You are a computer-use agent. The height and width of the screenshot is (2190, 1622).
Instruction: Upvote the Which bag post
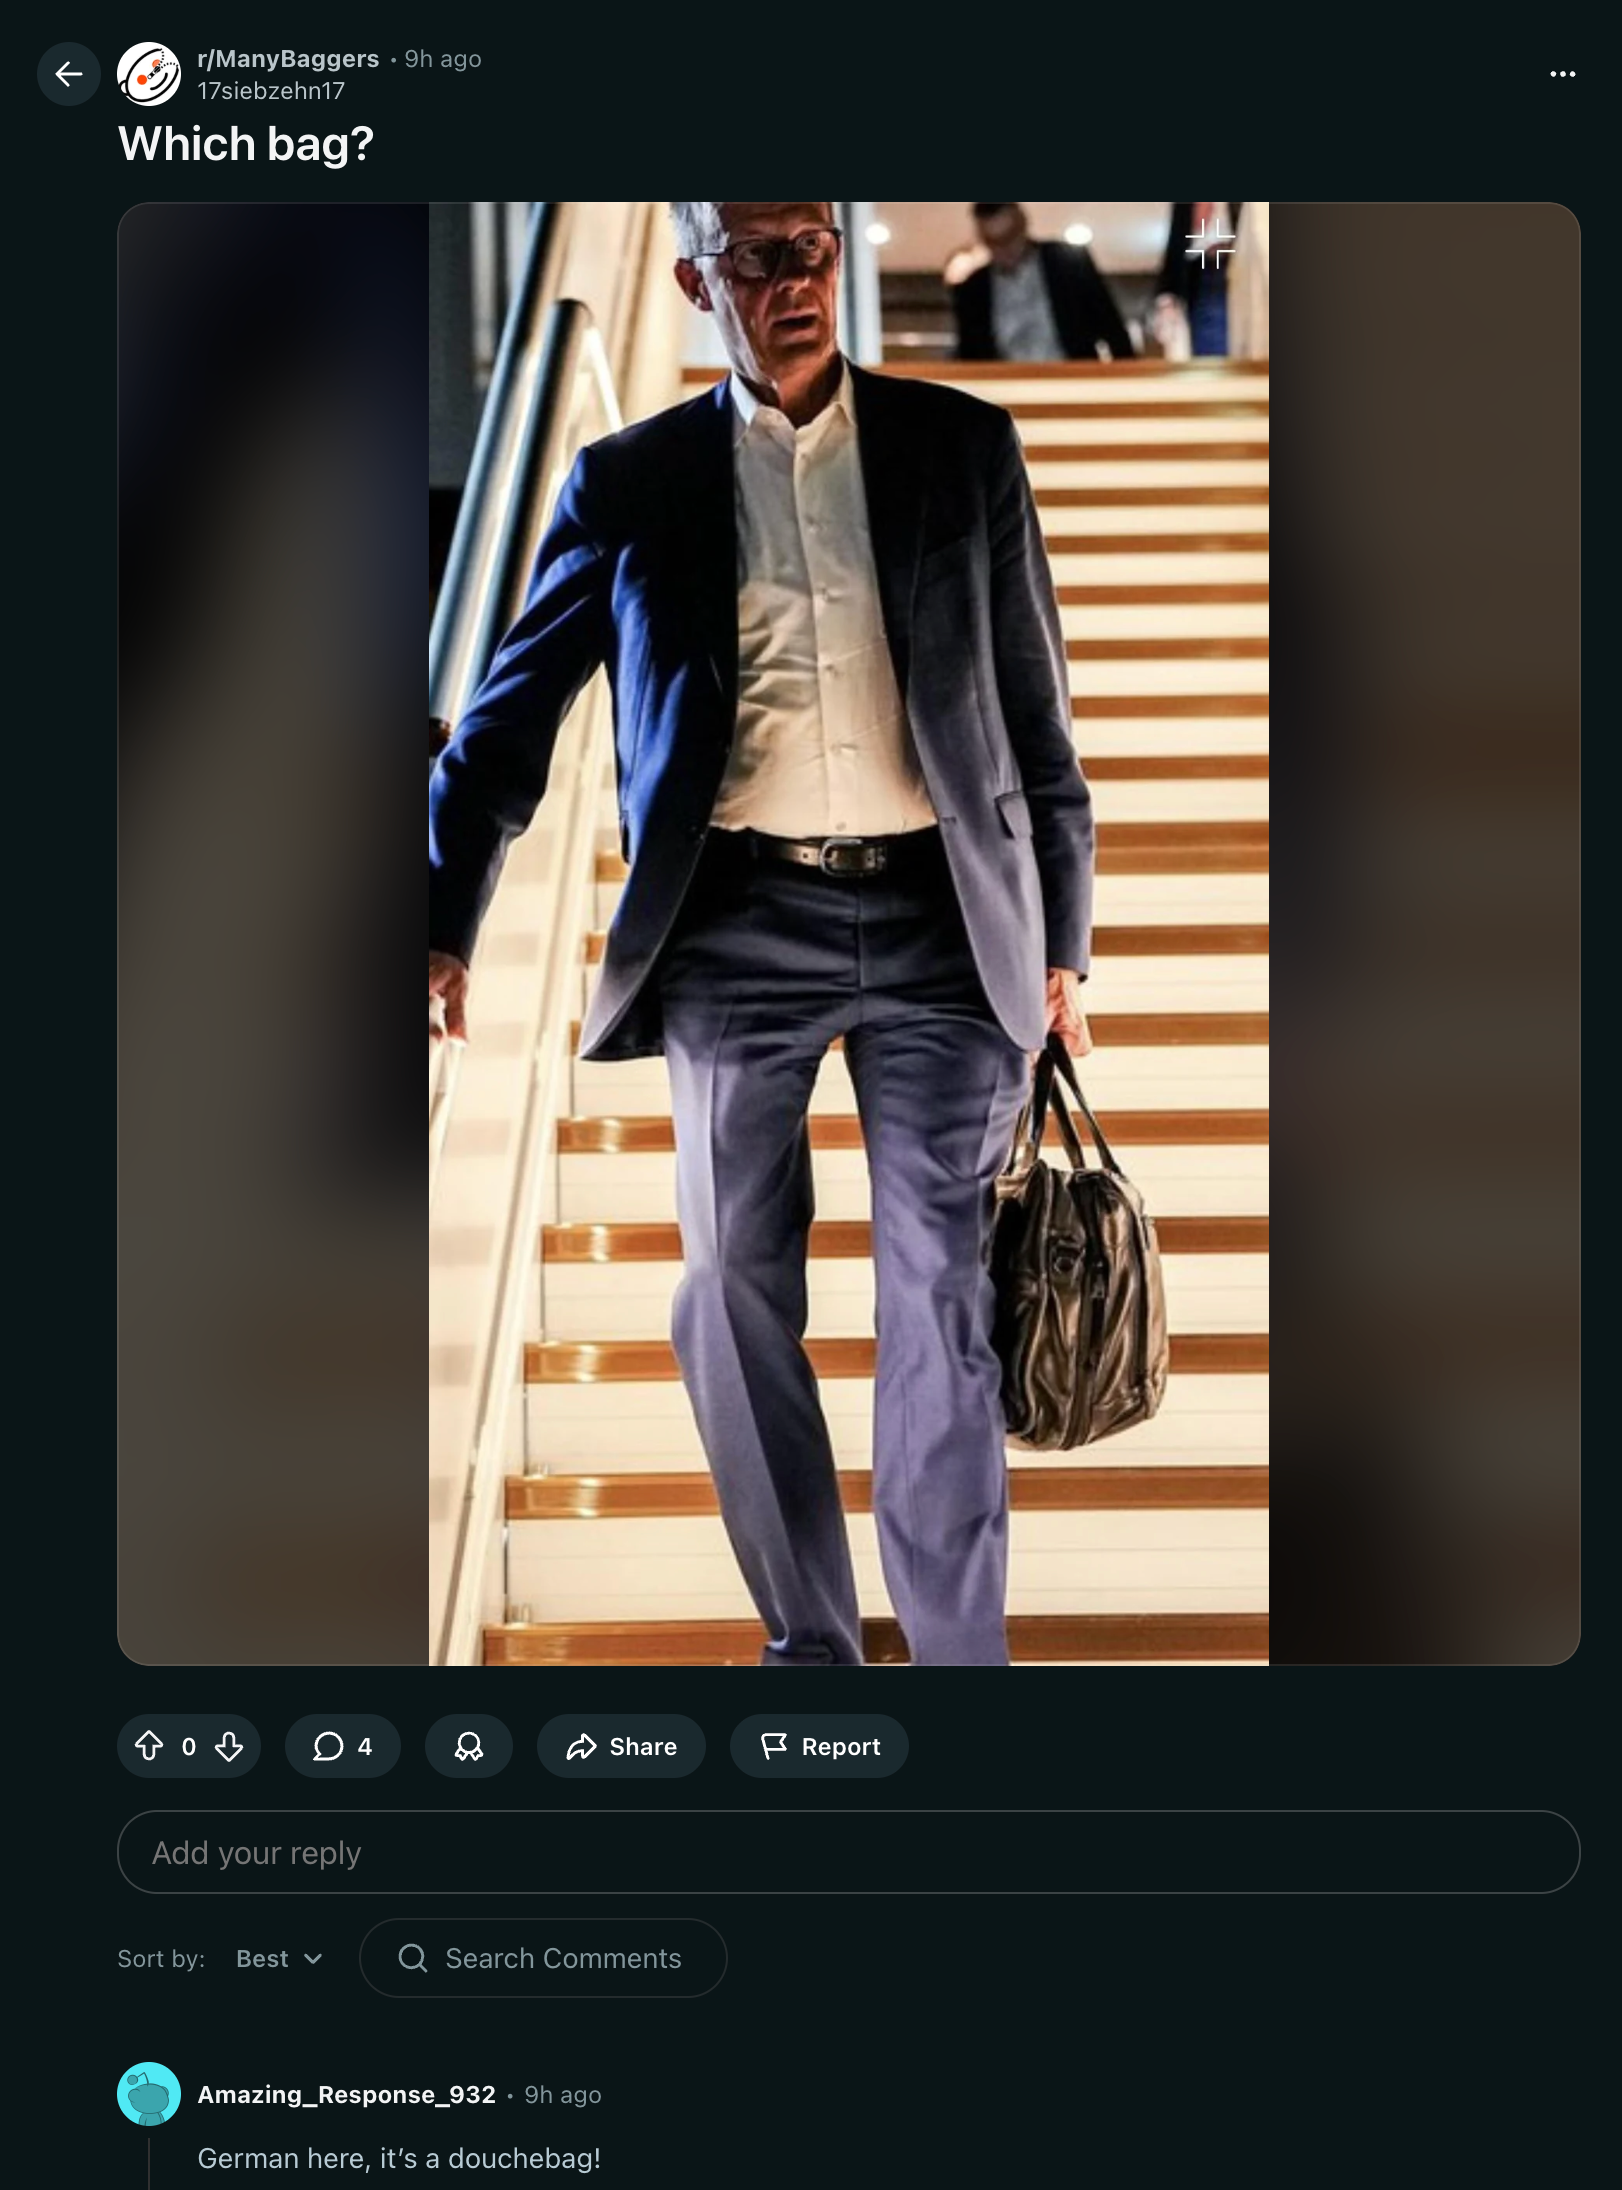click(x=149, y=1746)
